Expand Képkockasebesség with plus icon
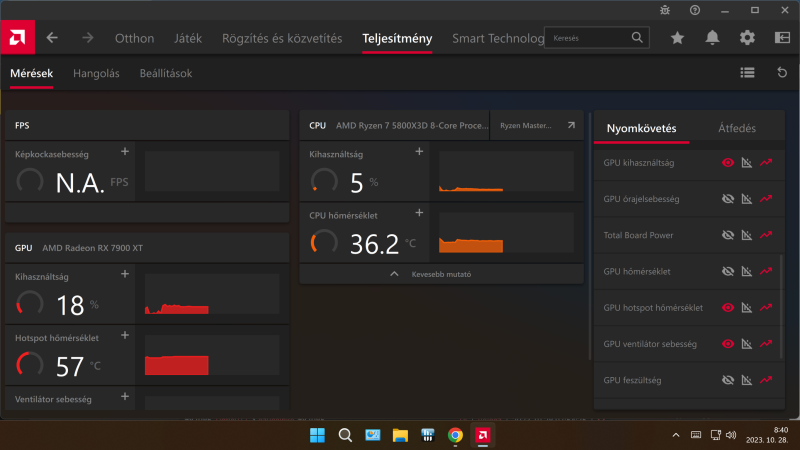This screenshot has width=800, height=450. click(125, 152)
